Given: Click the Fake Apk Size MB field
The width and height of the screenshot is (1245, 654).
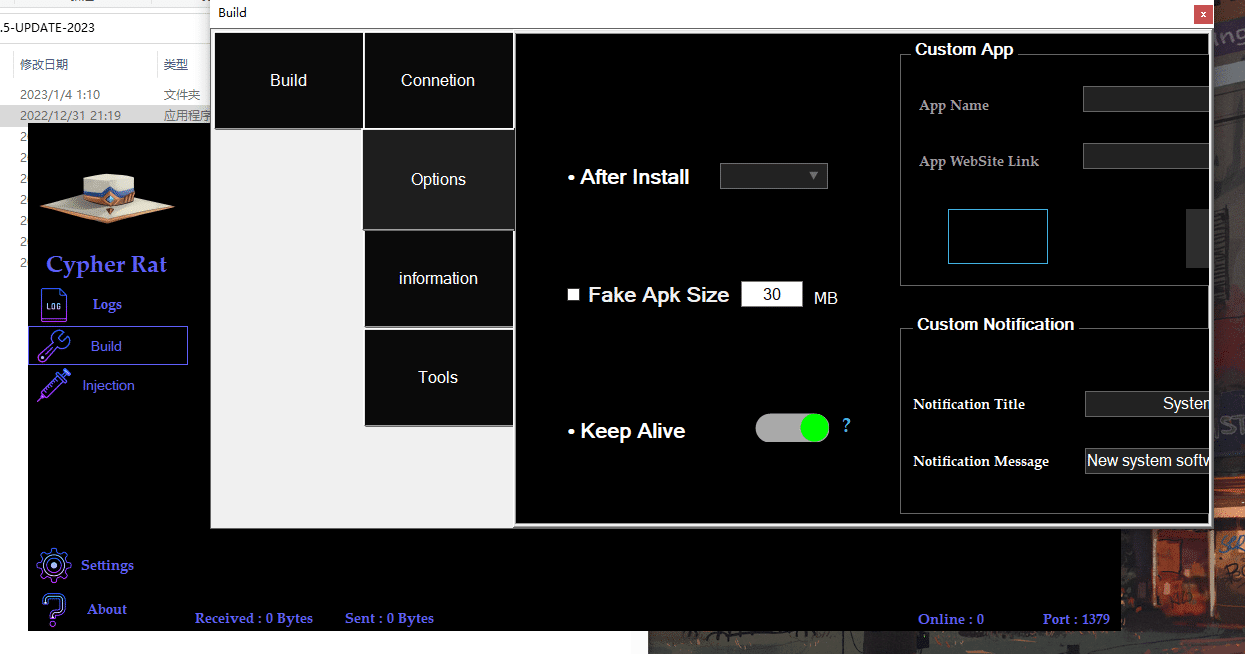Looking at the screenshot, I should tap(772, 294).
